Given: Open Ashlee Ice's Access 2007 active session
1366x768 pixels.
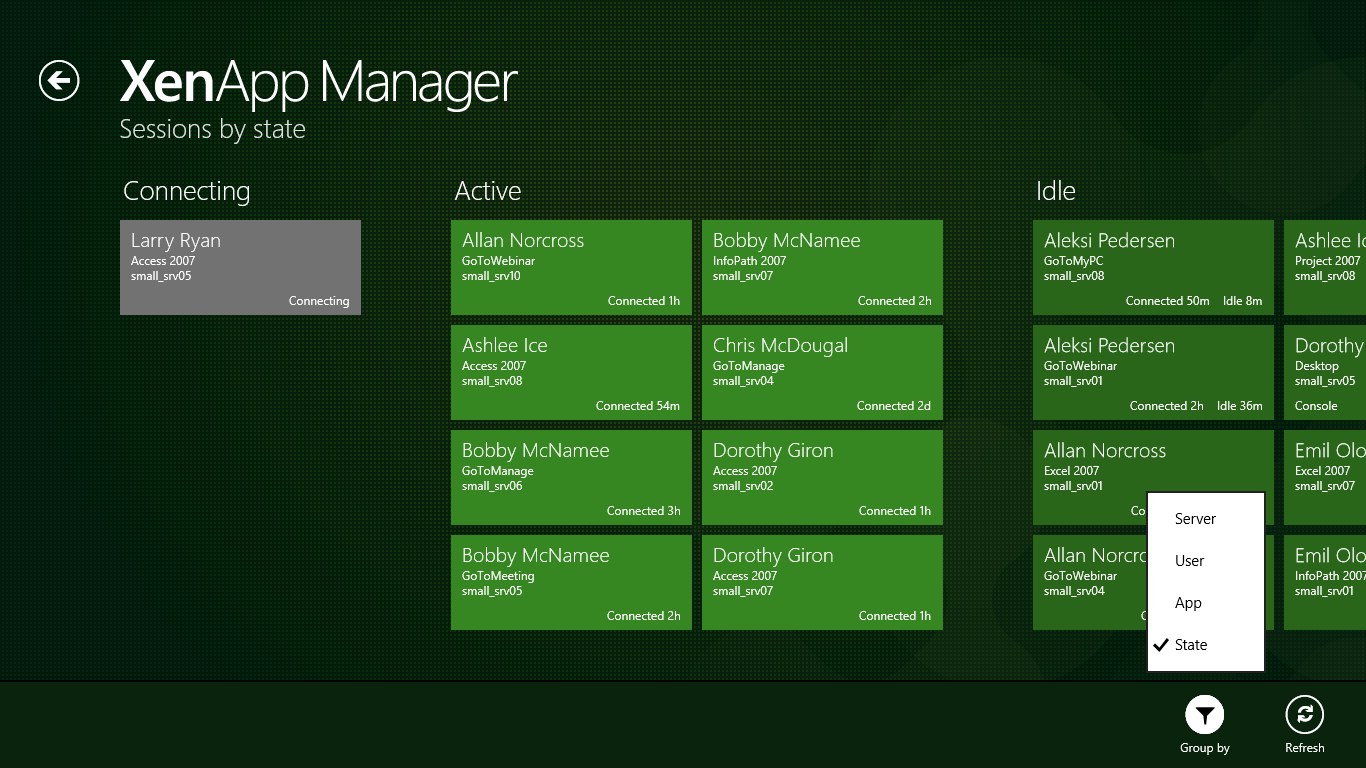Looking at the screenshot, I should click(x=571, y=372).
